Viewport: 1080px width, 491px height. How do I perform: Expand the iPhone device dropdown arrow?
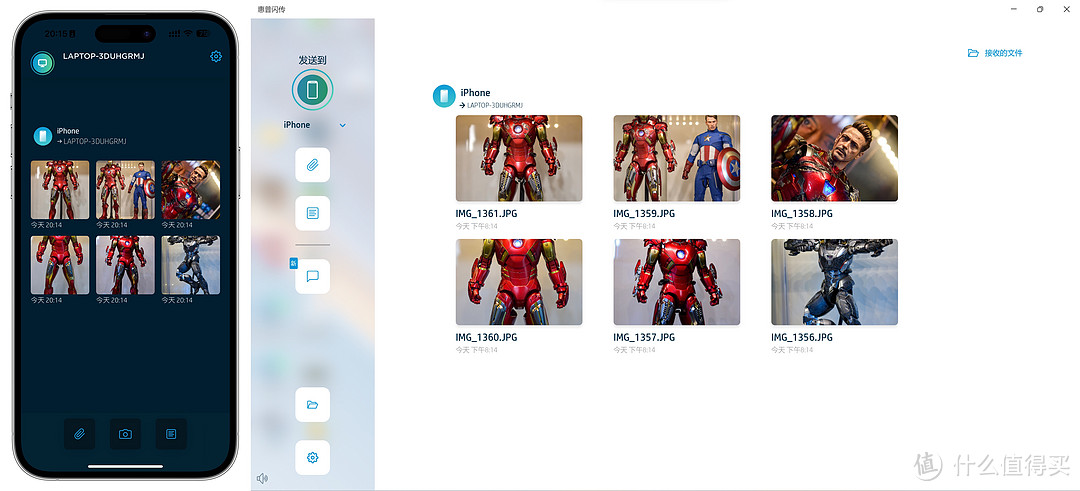click(x=342, y=125)
